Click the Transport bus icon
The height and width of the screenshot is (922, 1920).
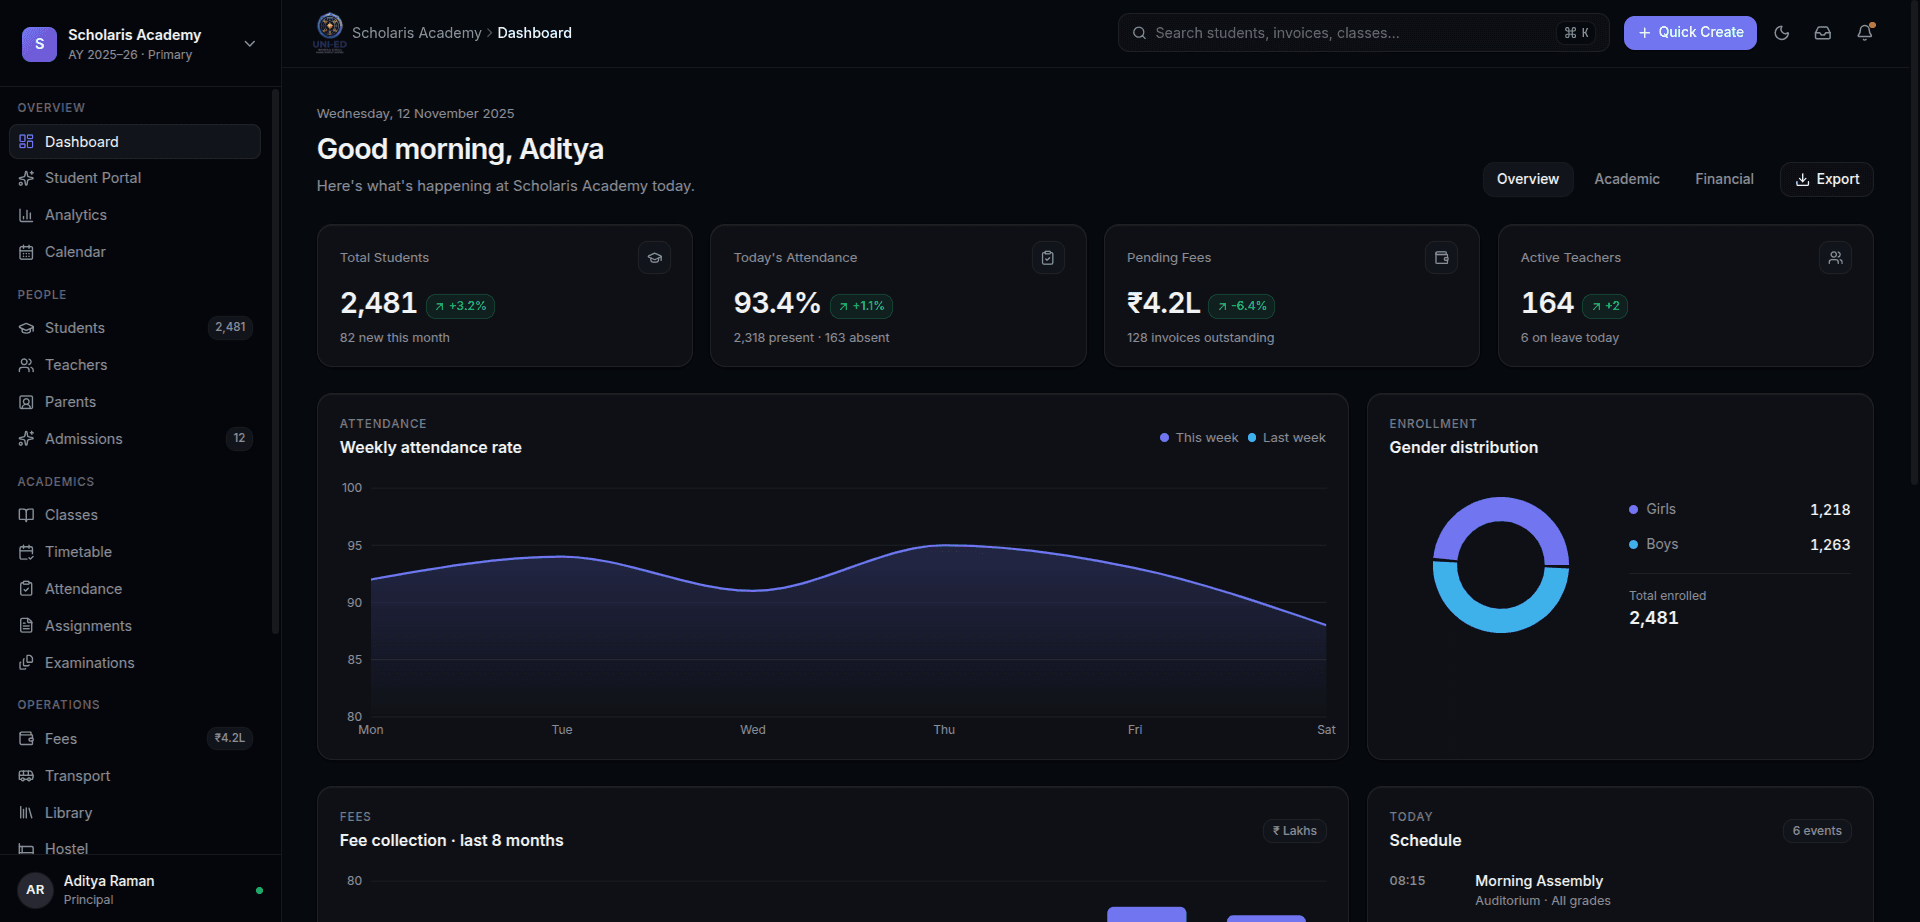coord(26,776)
